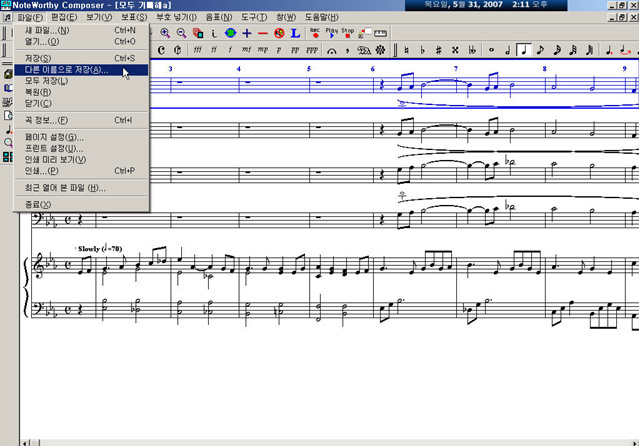
Task: Click the green circle toolbar icon
Action: (230, 33)
